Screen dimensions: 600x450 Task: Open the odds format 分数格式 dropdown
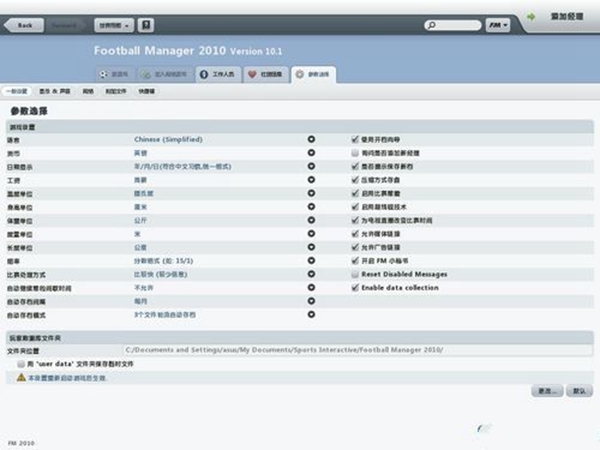pyautogui.click(x=311, y=260)
